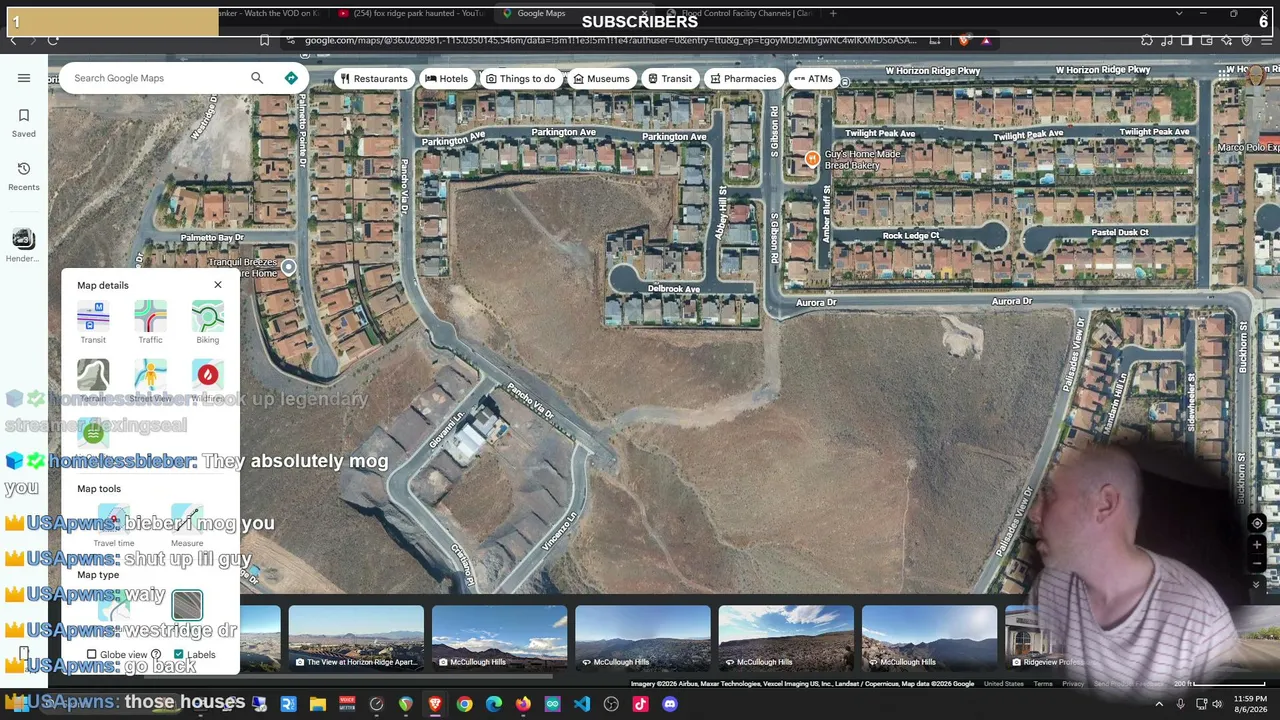1280x720 pixels.
Task: Open the Terms link
Action: pyautogui.click(x=1043, y=684)
